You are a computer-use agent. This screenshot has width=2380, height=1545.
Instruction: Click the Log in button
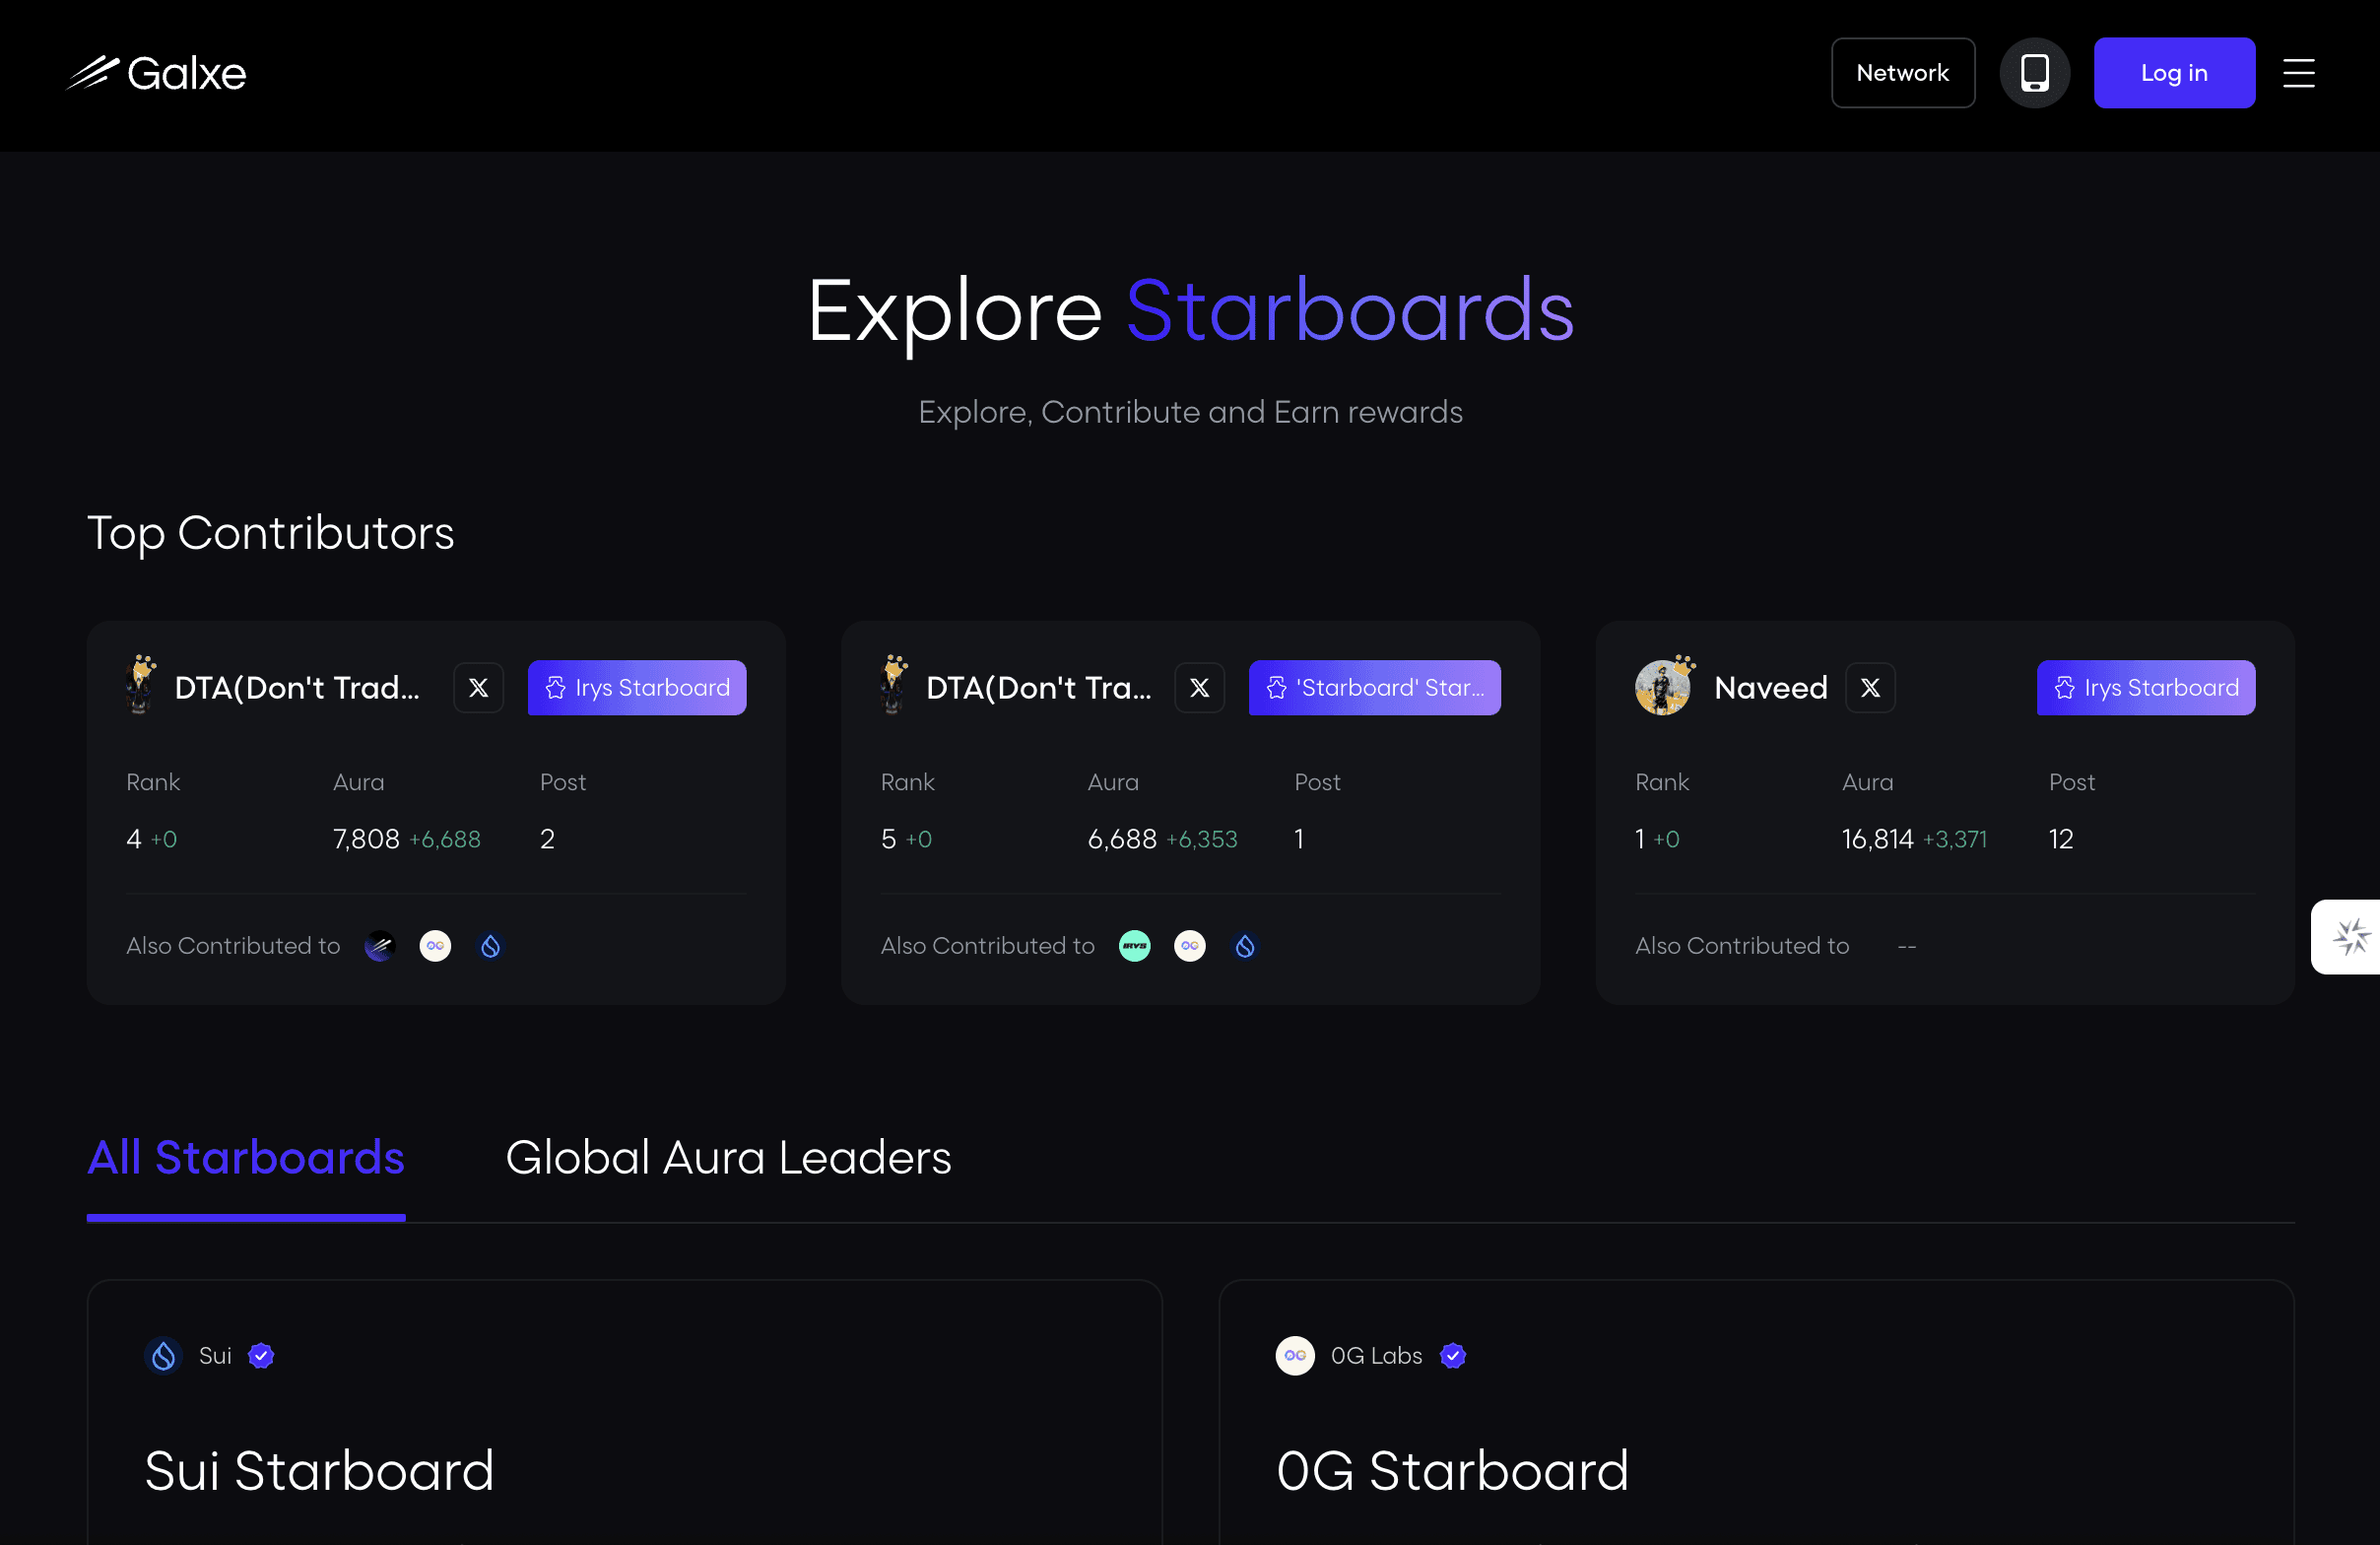point(2174,72)
